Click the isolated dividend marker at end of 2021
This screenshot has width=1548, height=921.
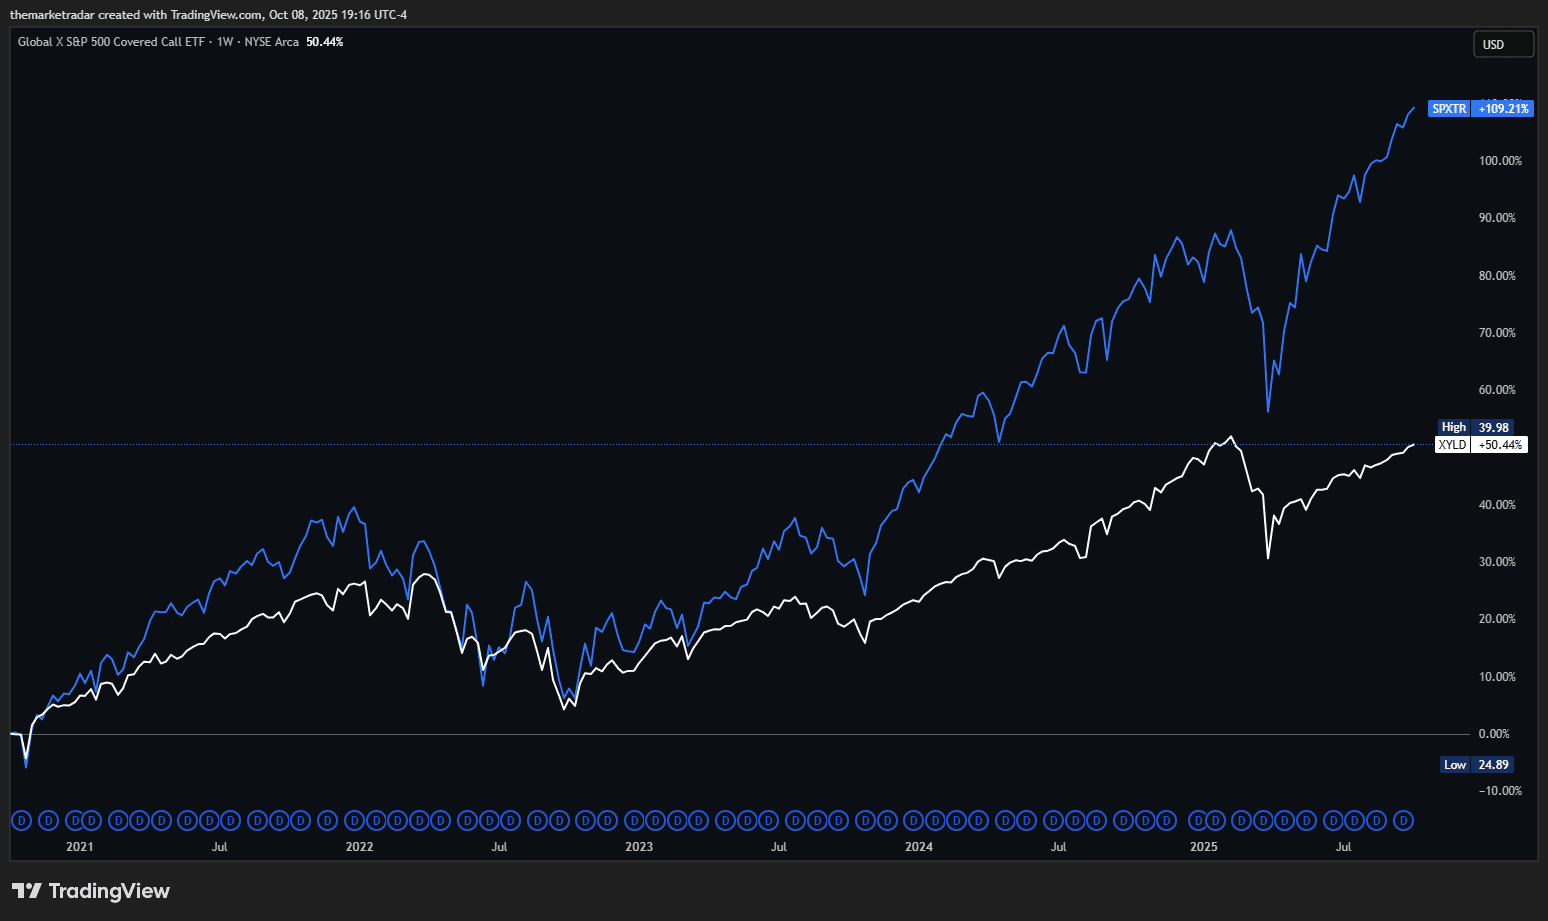327,821
